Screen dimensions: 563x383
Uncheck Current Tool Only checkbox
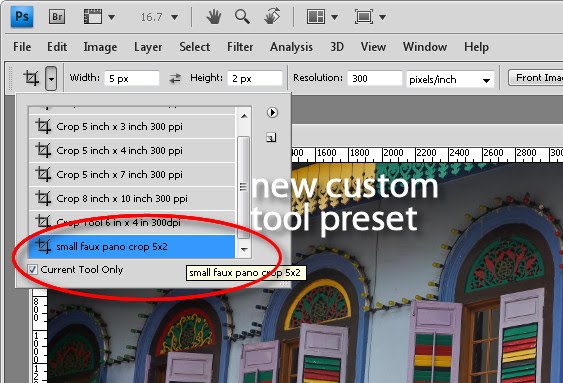(33, 270)
